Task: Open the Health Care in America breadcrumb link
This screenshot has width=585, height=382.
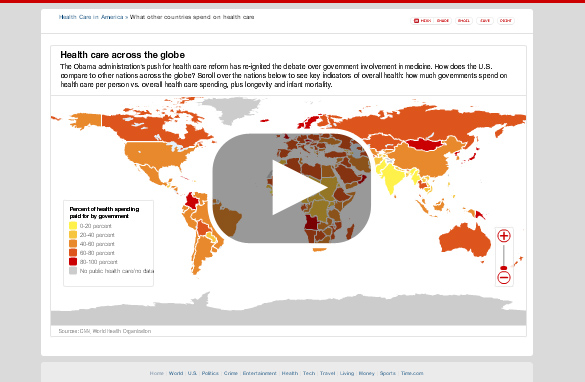Action: [x=91, y=17]
